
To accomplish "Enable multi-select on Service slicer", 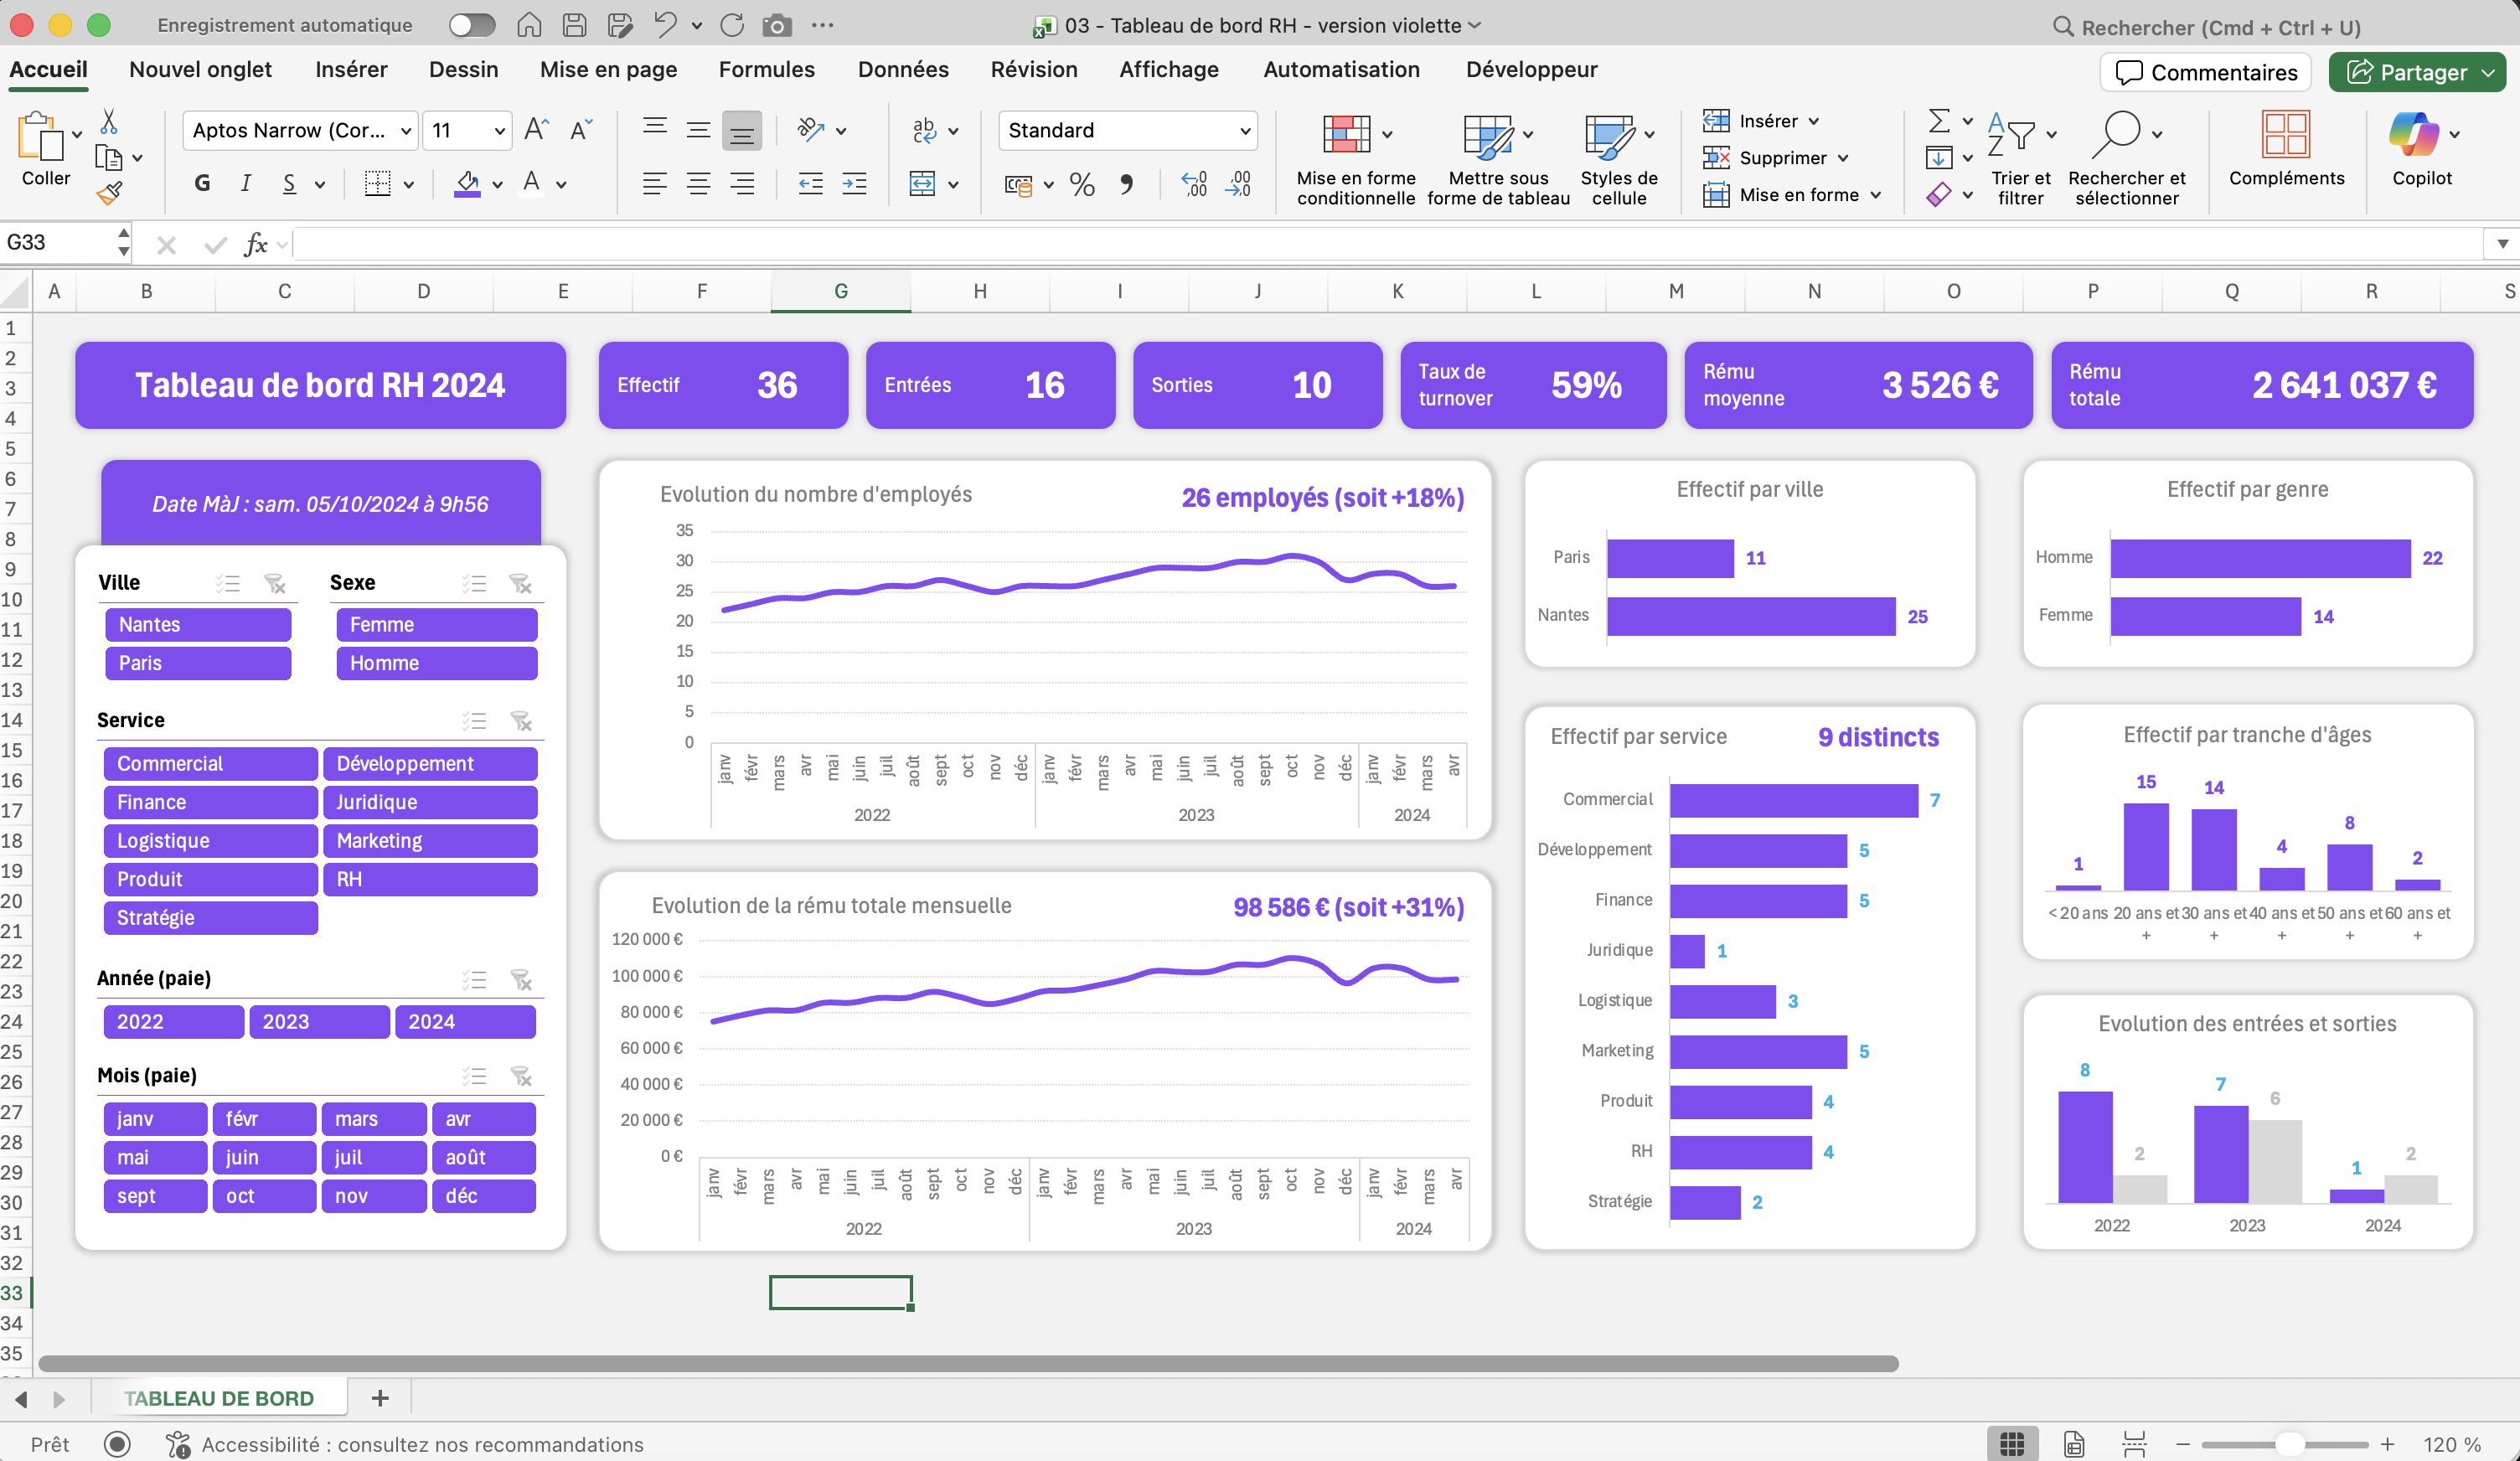I will click(474, 721).
